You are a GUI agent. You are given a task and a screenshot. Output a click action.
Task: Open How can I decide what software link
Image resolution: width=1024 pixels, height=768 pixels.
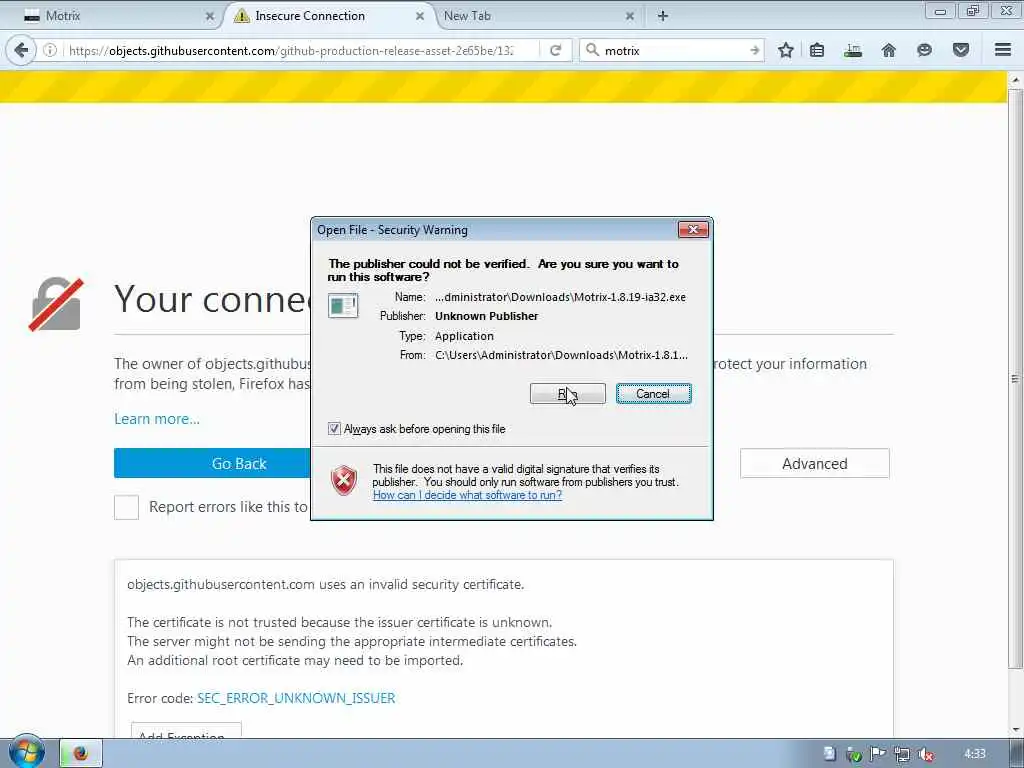click(468, 495)
